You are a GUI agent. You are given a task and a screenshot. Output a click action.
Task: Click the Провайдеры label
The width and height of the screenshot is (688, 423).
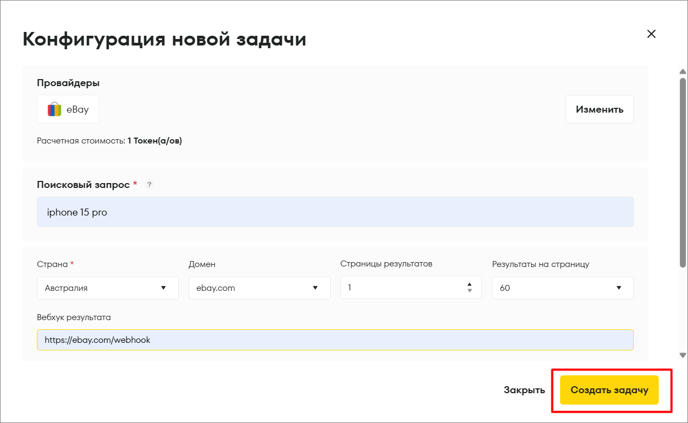click(68, 83)
